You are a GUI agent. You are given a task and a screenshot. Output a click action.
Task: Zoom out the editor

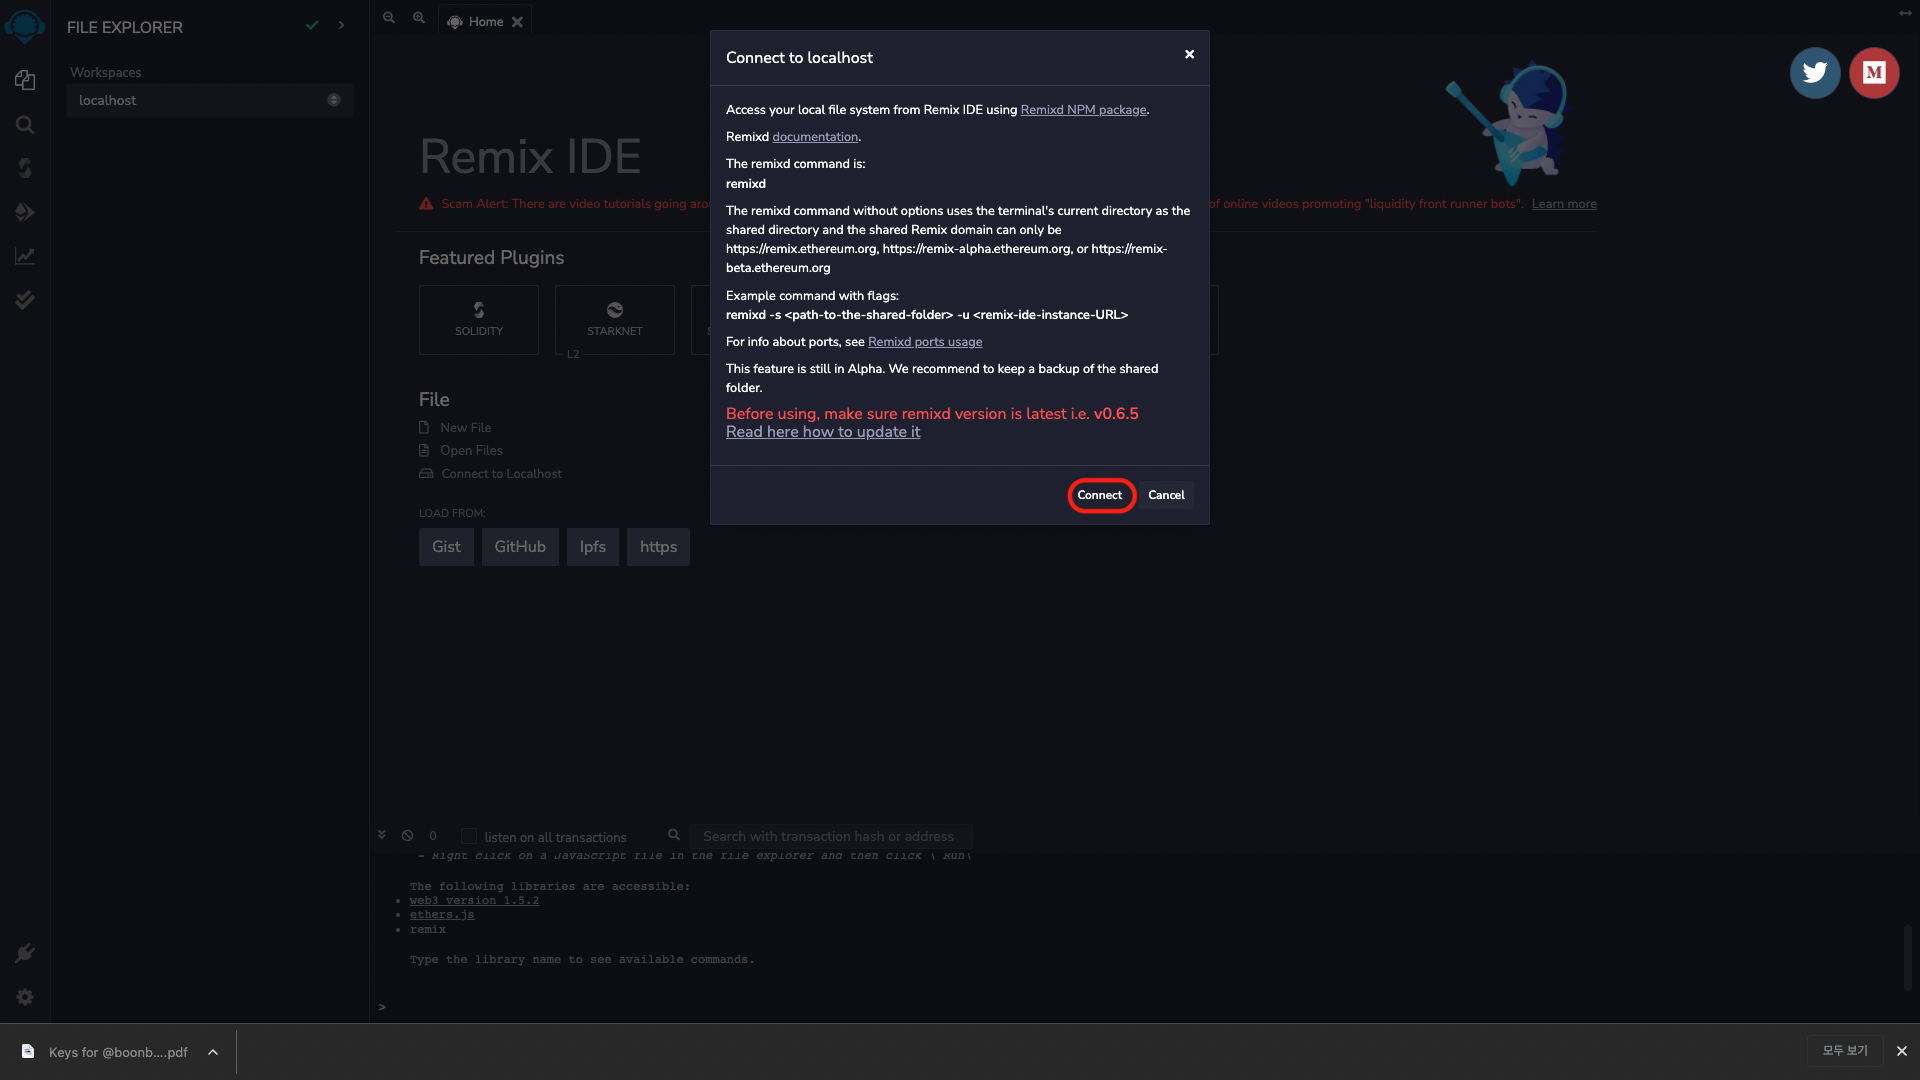(x=389, y=18)
